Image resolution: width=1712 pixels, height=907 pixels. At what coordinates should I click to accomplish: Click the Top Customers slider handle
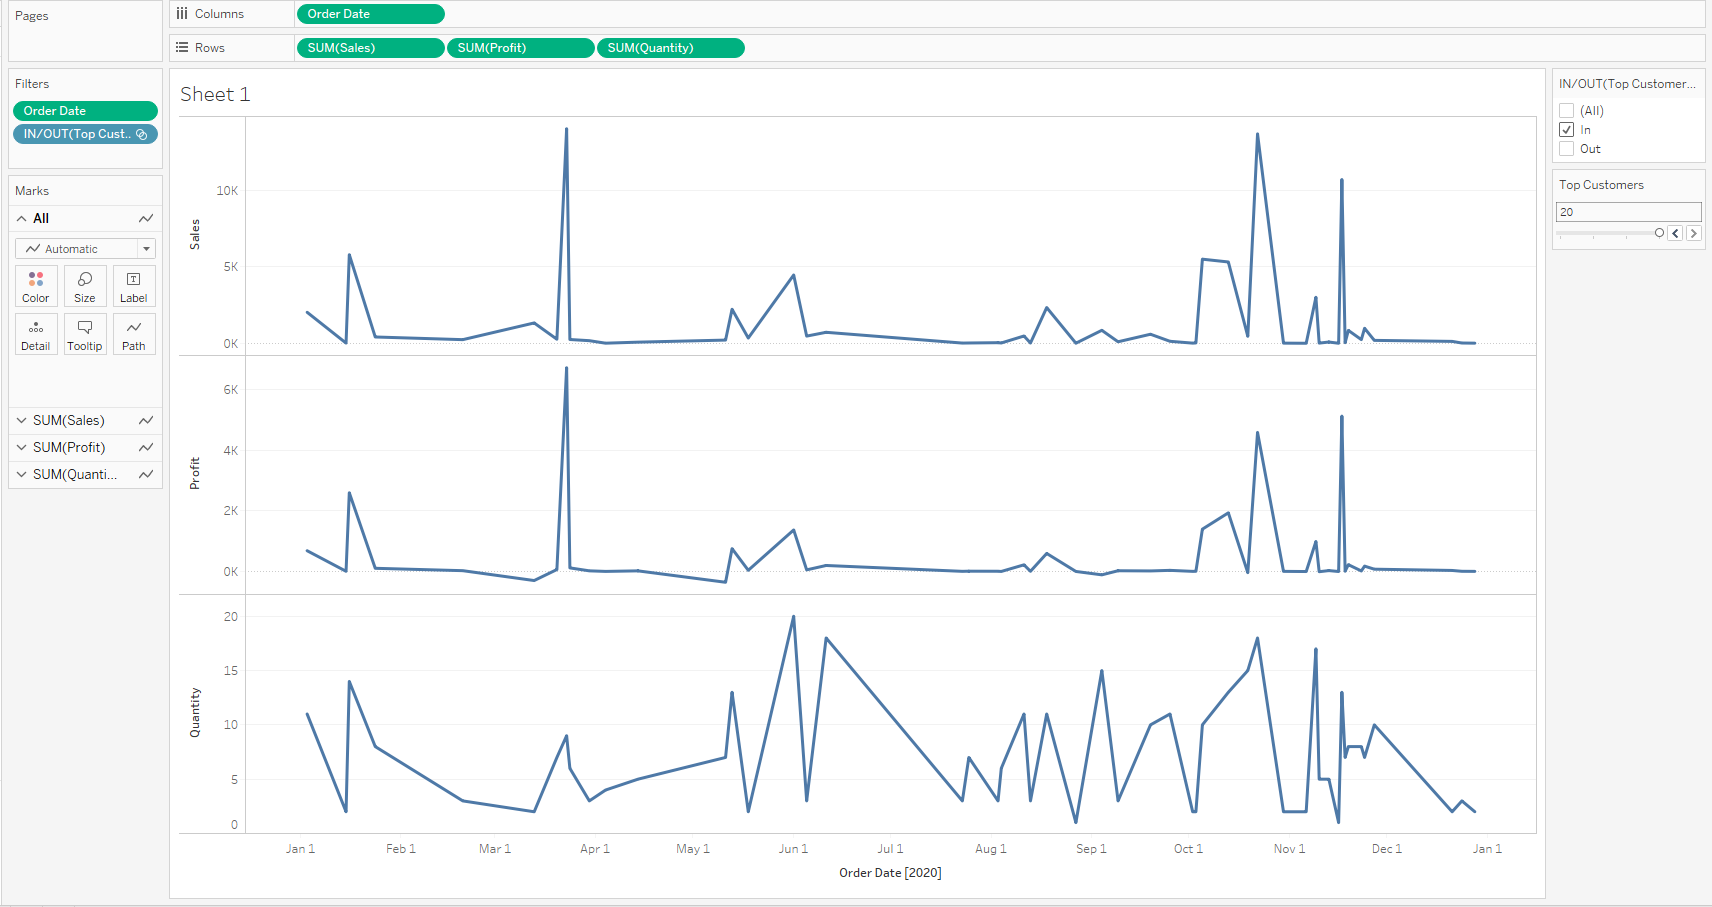click(1659, 233)
